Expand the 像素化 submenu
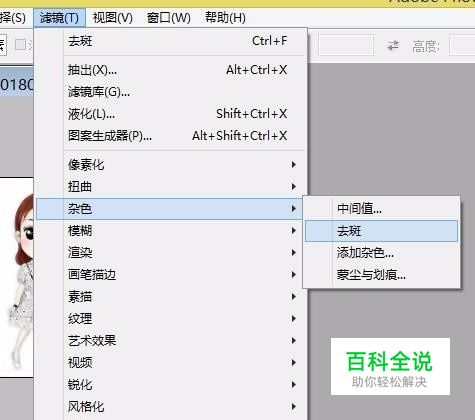This screenshot has width=475, height=420. 171,165
